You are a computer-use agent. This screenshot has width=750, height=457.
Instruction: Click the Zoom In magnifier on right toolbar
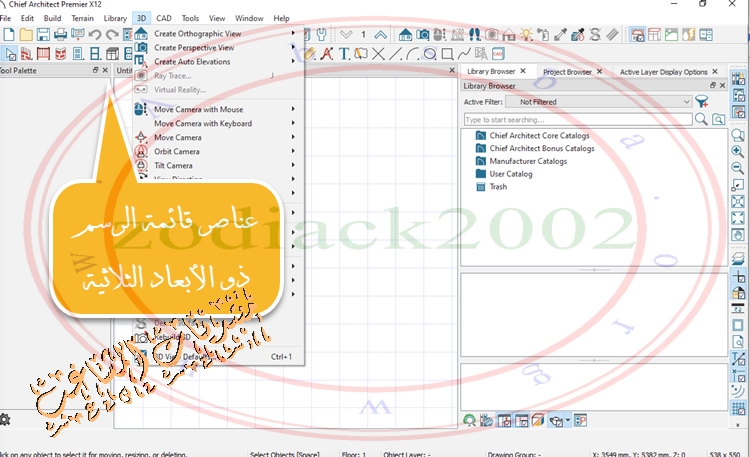click(738, 152)
